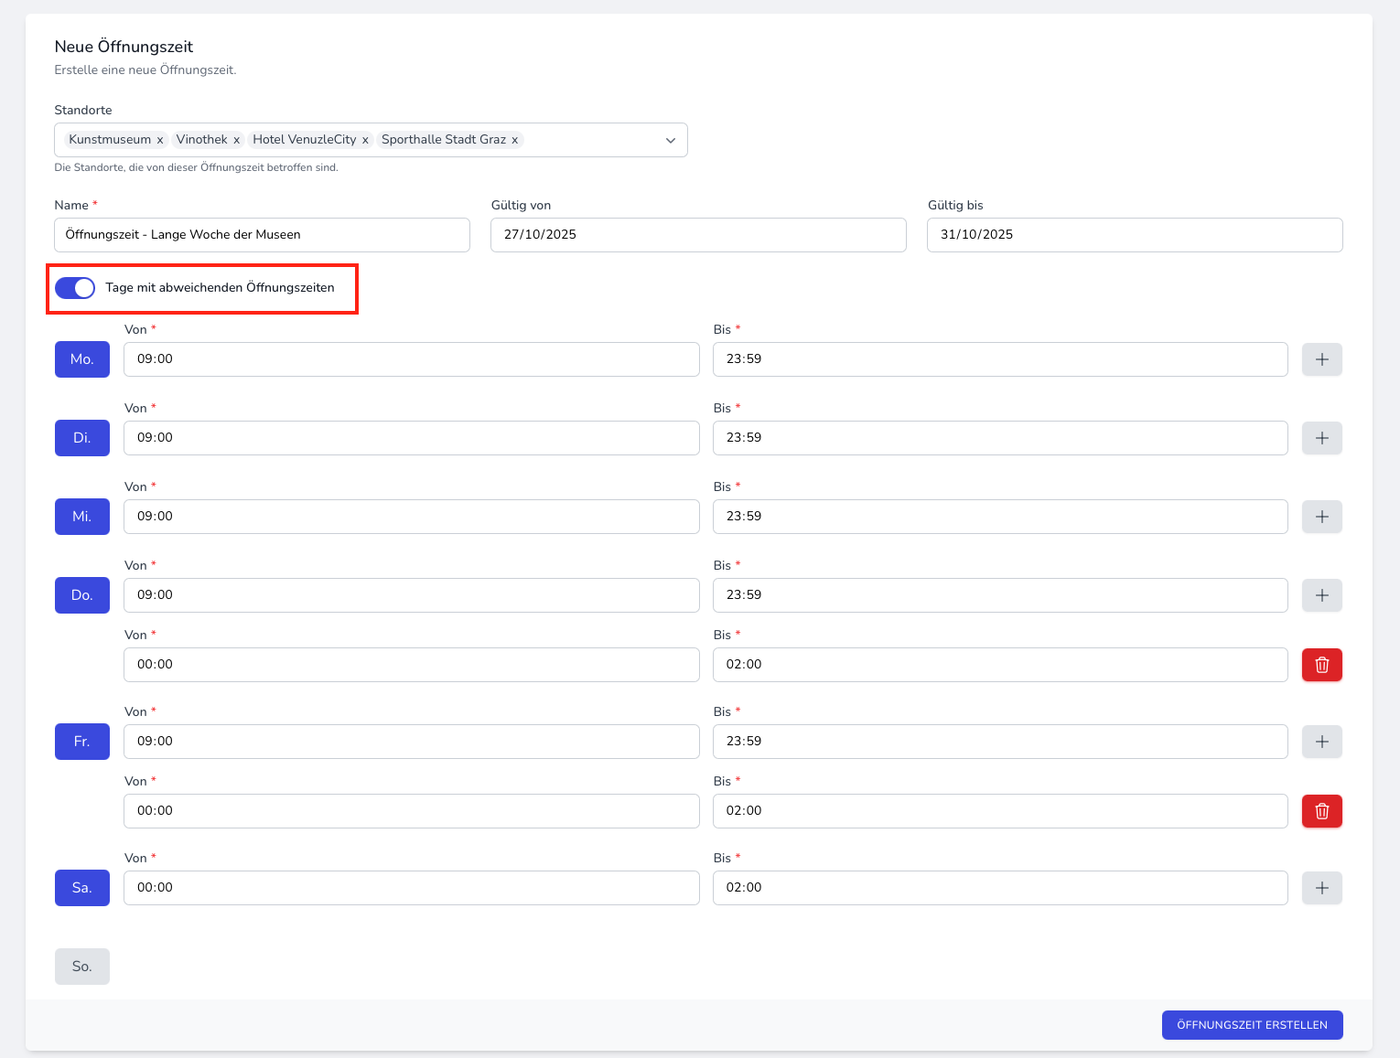
Task: Add time slot for Thursday
Action: click(1321, 595)
